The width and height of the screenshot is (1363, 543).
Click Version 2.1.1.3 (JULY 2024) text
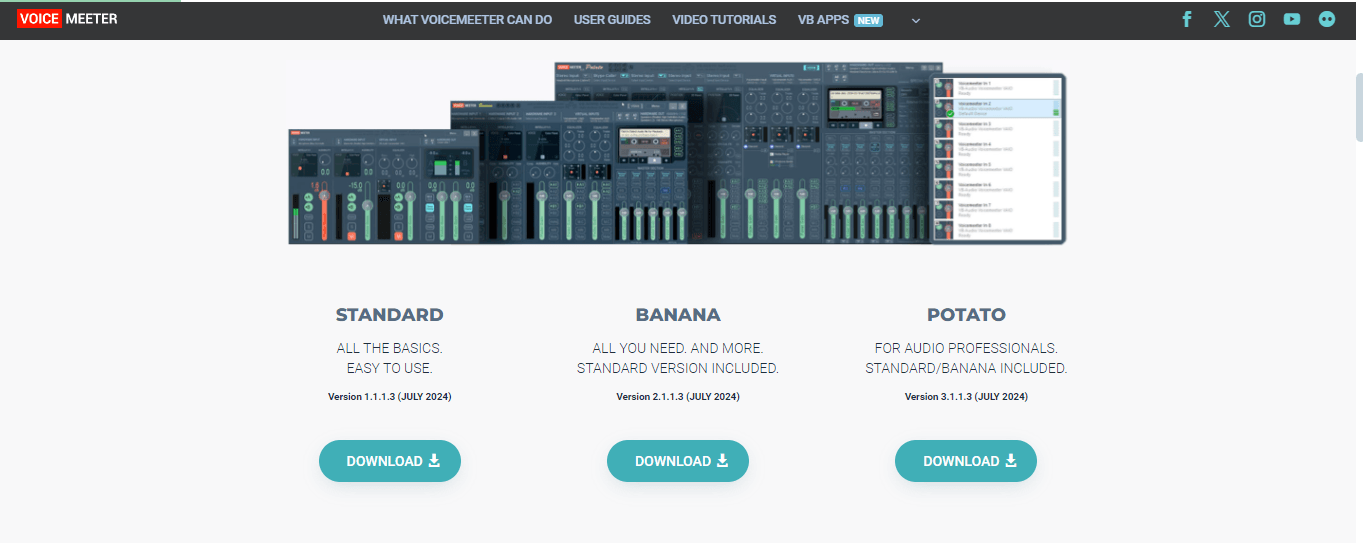pos(678,397)
